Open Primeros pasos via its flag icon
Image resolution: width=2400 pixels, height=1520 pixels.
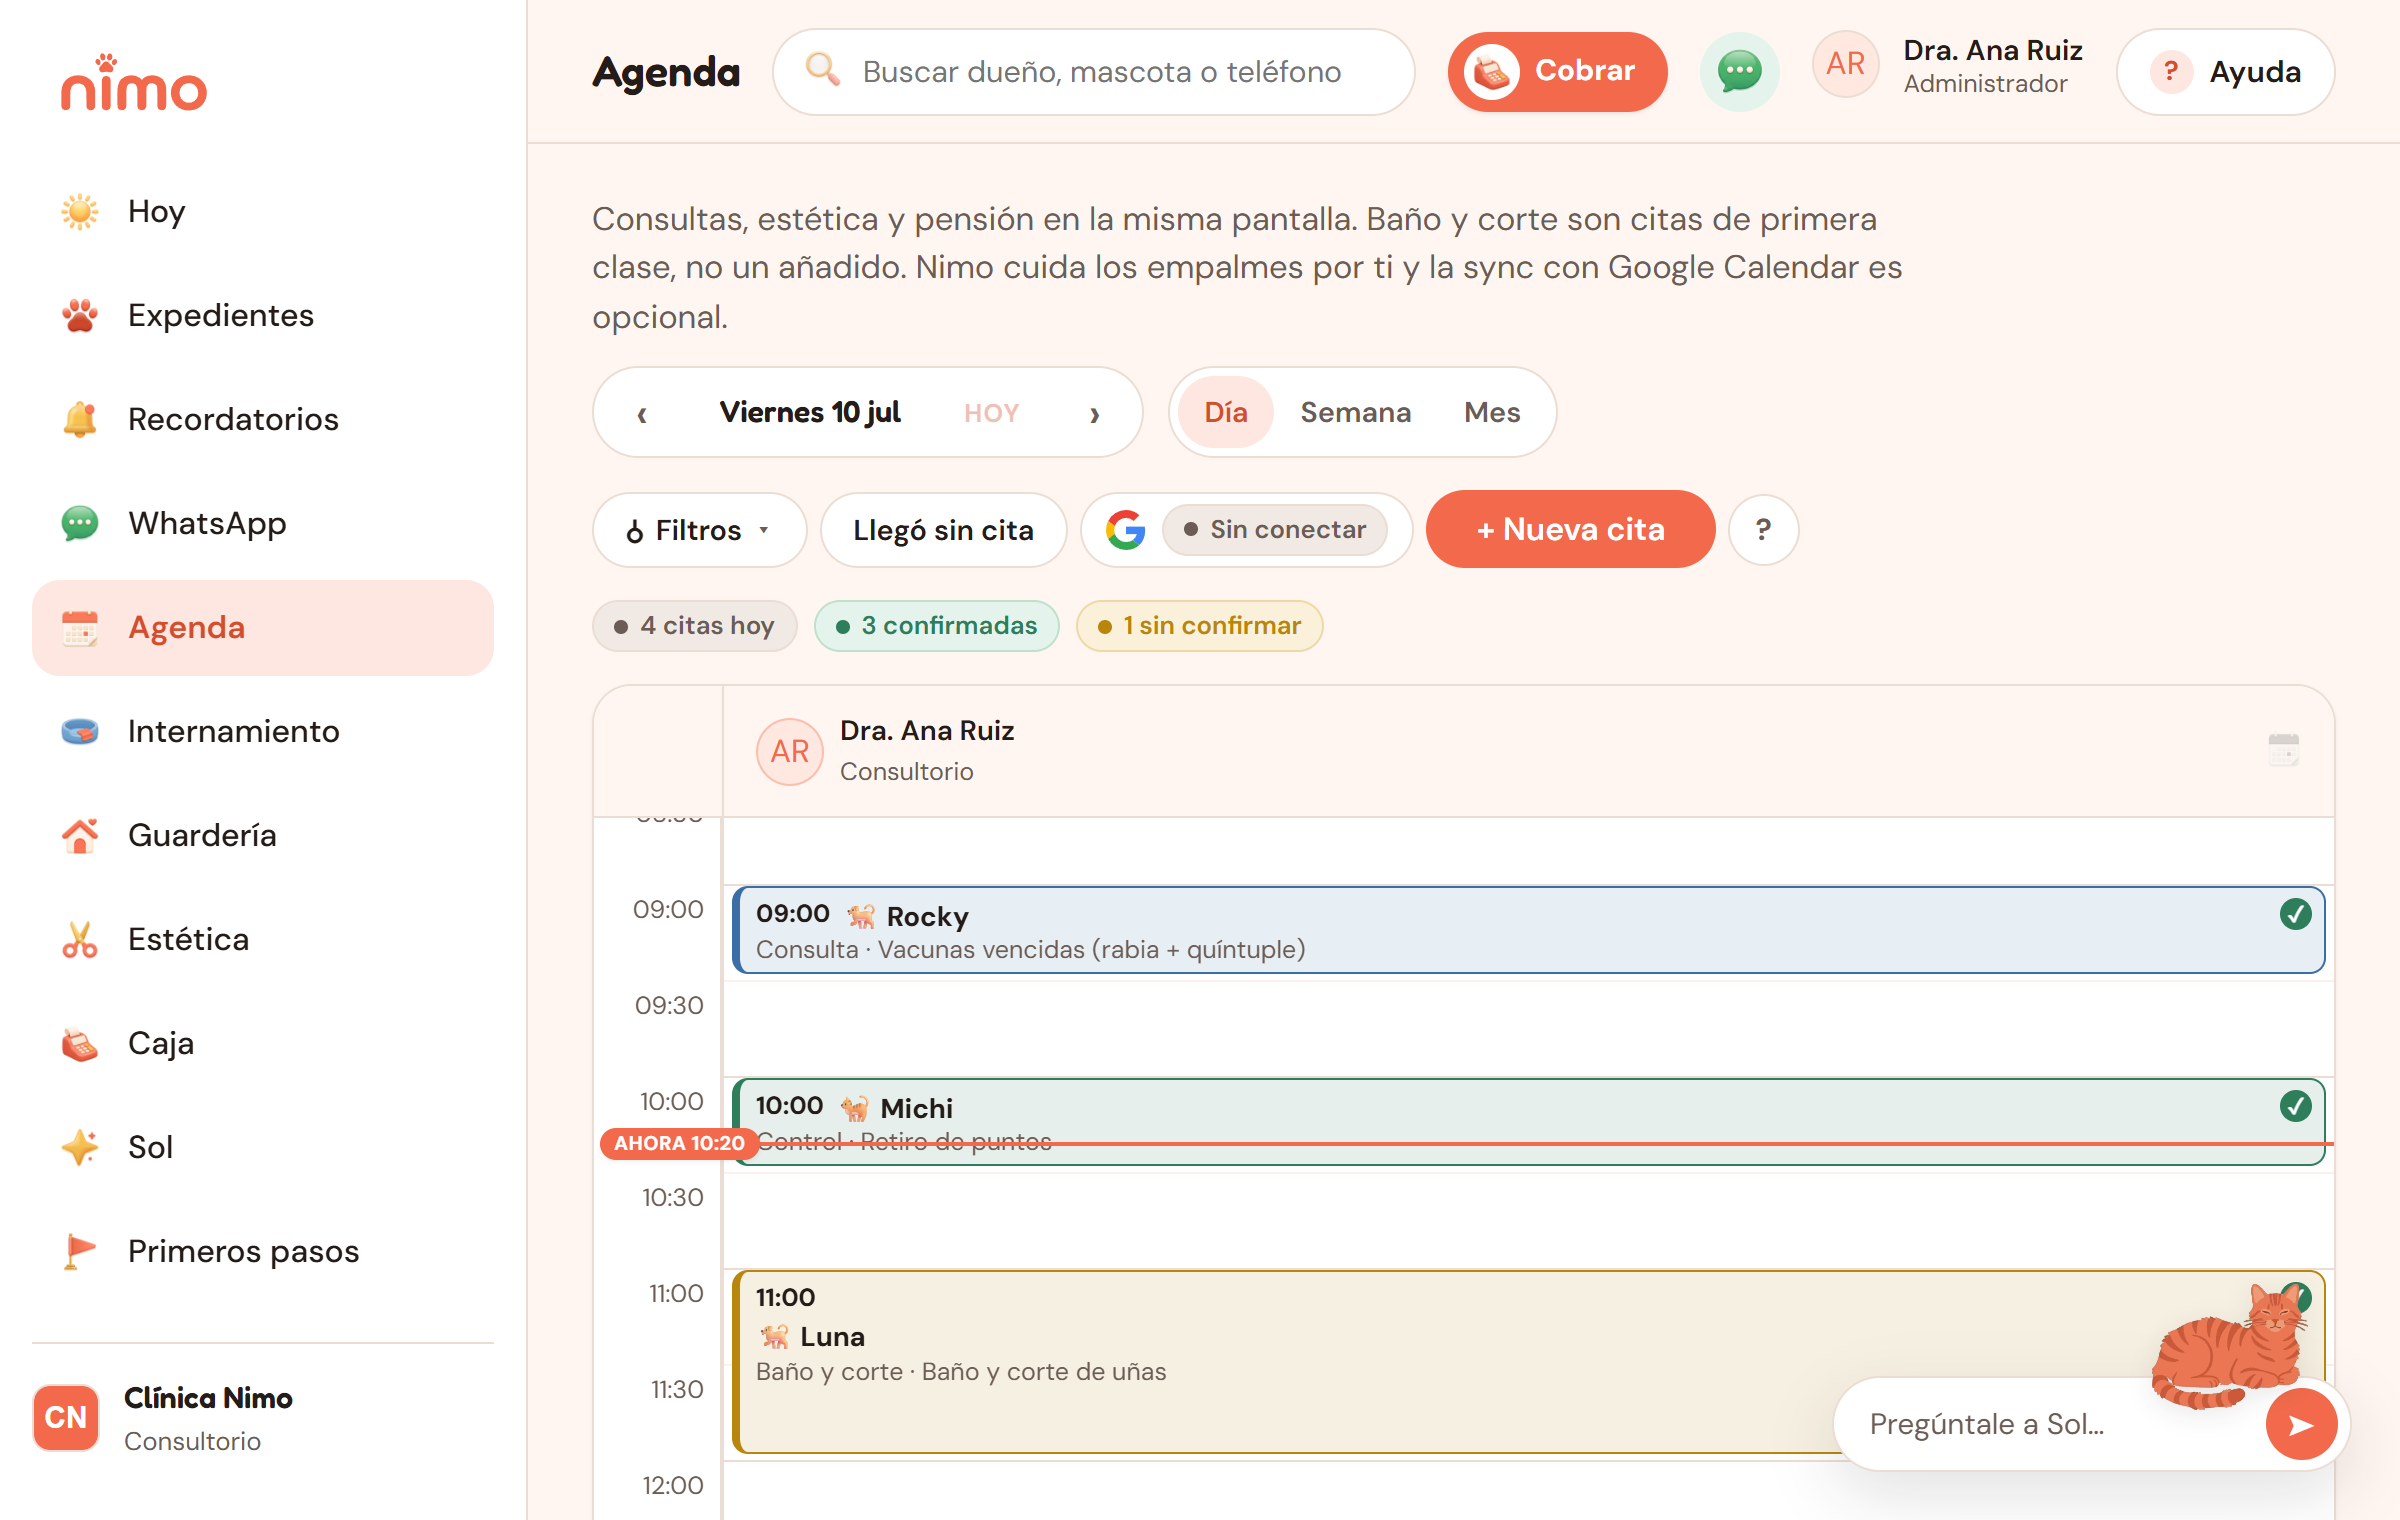80,1252
